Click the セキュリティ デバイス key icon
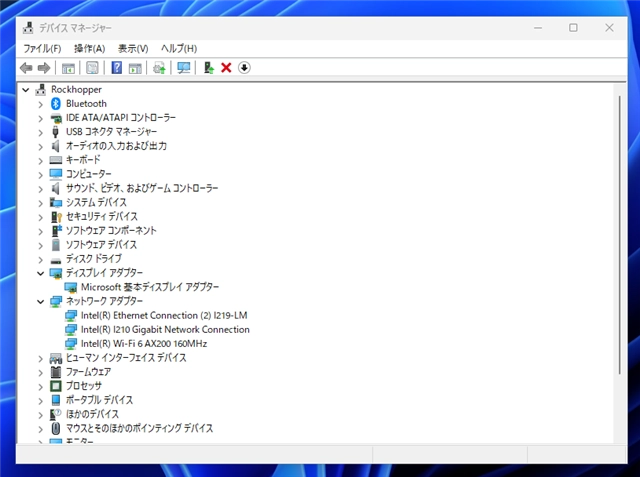Viewport: 640px width, 477px height. pos(56,217)
